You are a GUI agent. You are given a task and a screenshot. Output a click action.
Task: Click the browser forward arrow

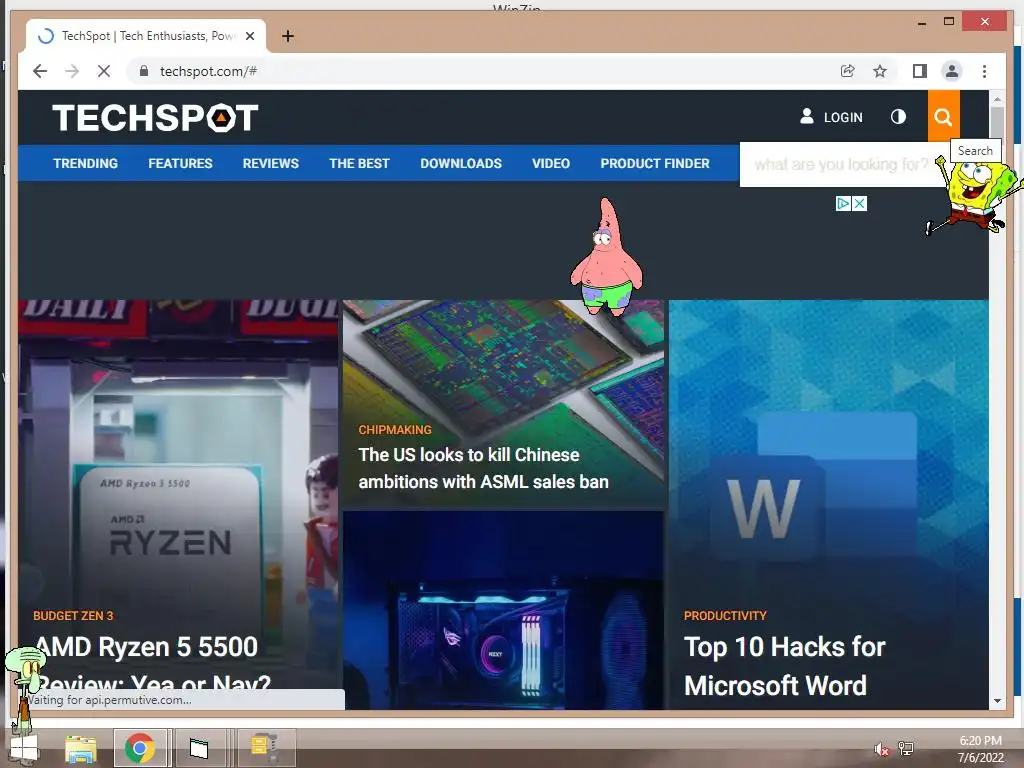click(72, 71)
